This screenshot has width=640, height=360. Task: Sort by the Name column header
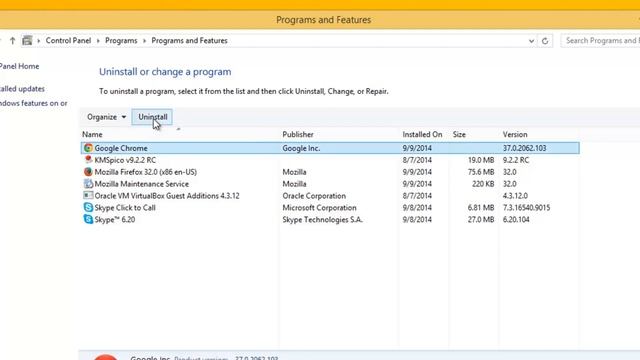point(92,134)
